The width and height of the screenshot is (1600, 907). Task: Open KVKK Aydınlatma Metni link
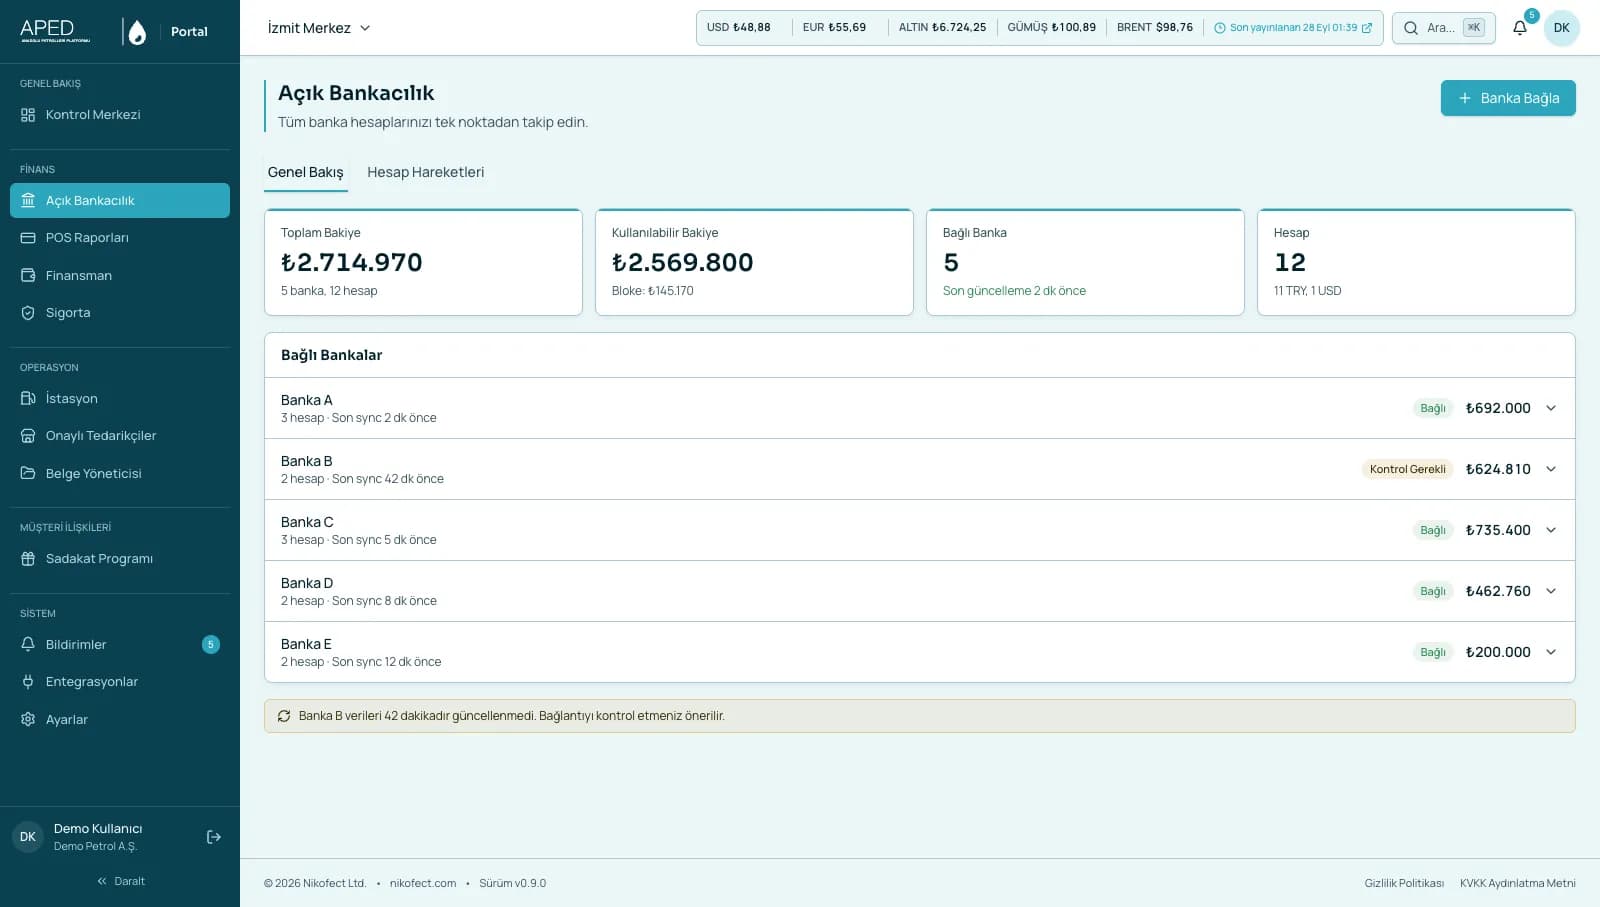[x=1517, y=883]
